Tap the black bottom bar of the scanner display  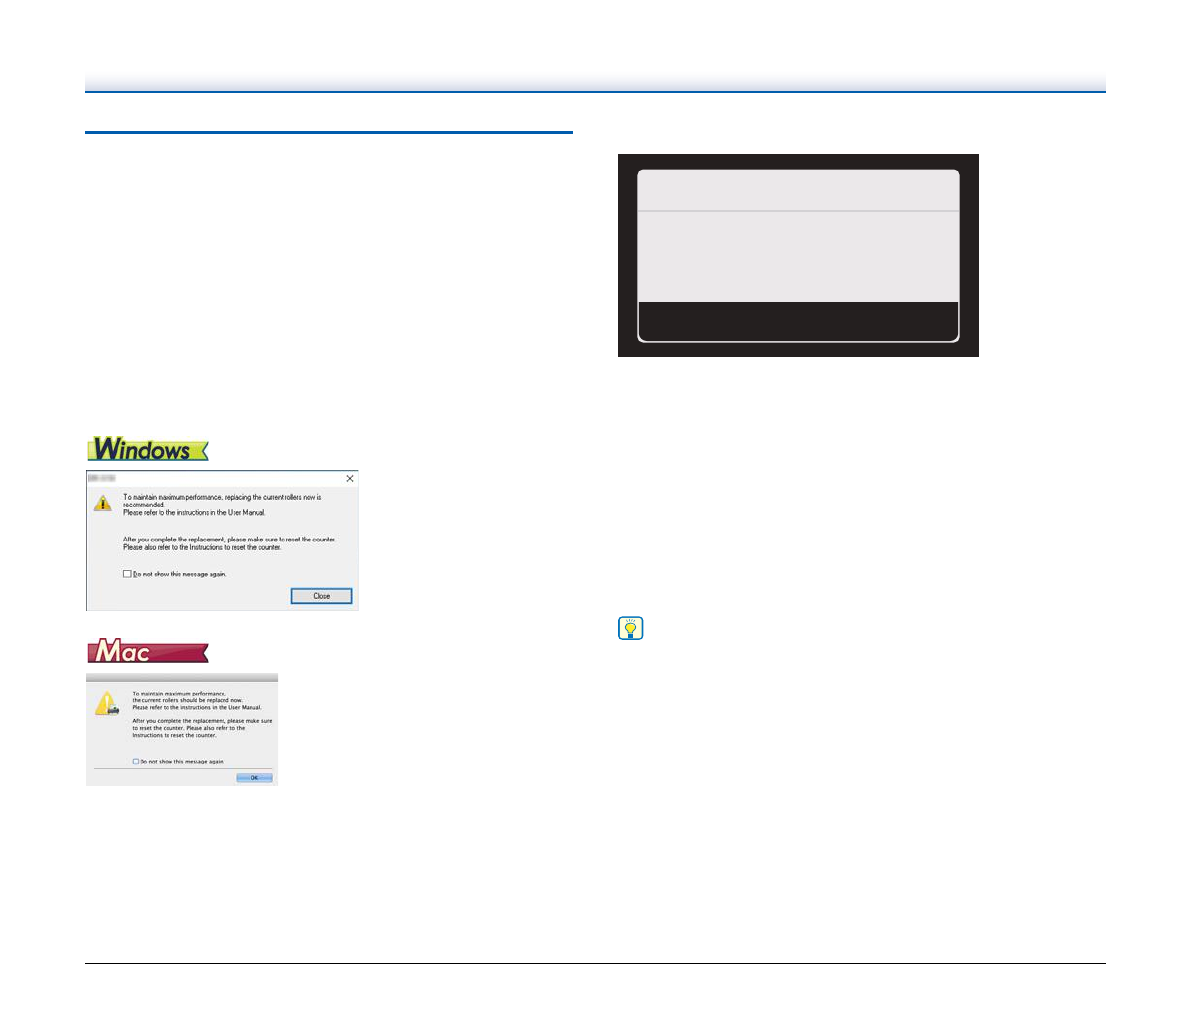797,321
